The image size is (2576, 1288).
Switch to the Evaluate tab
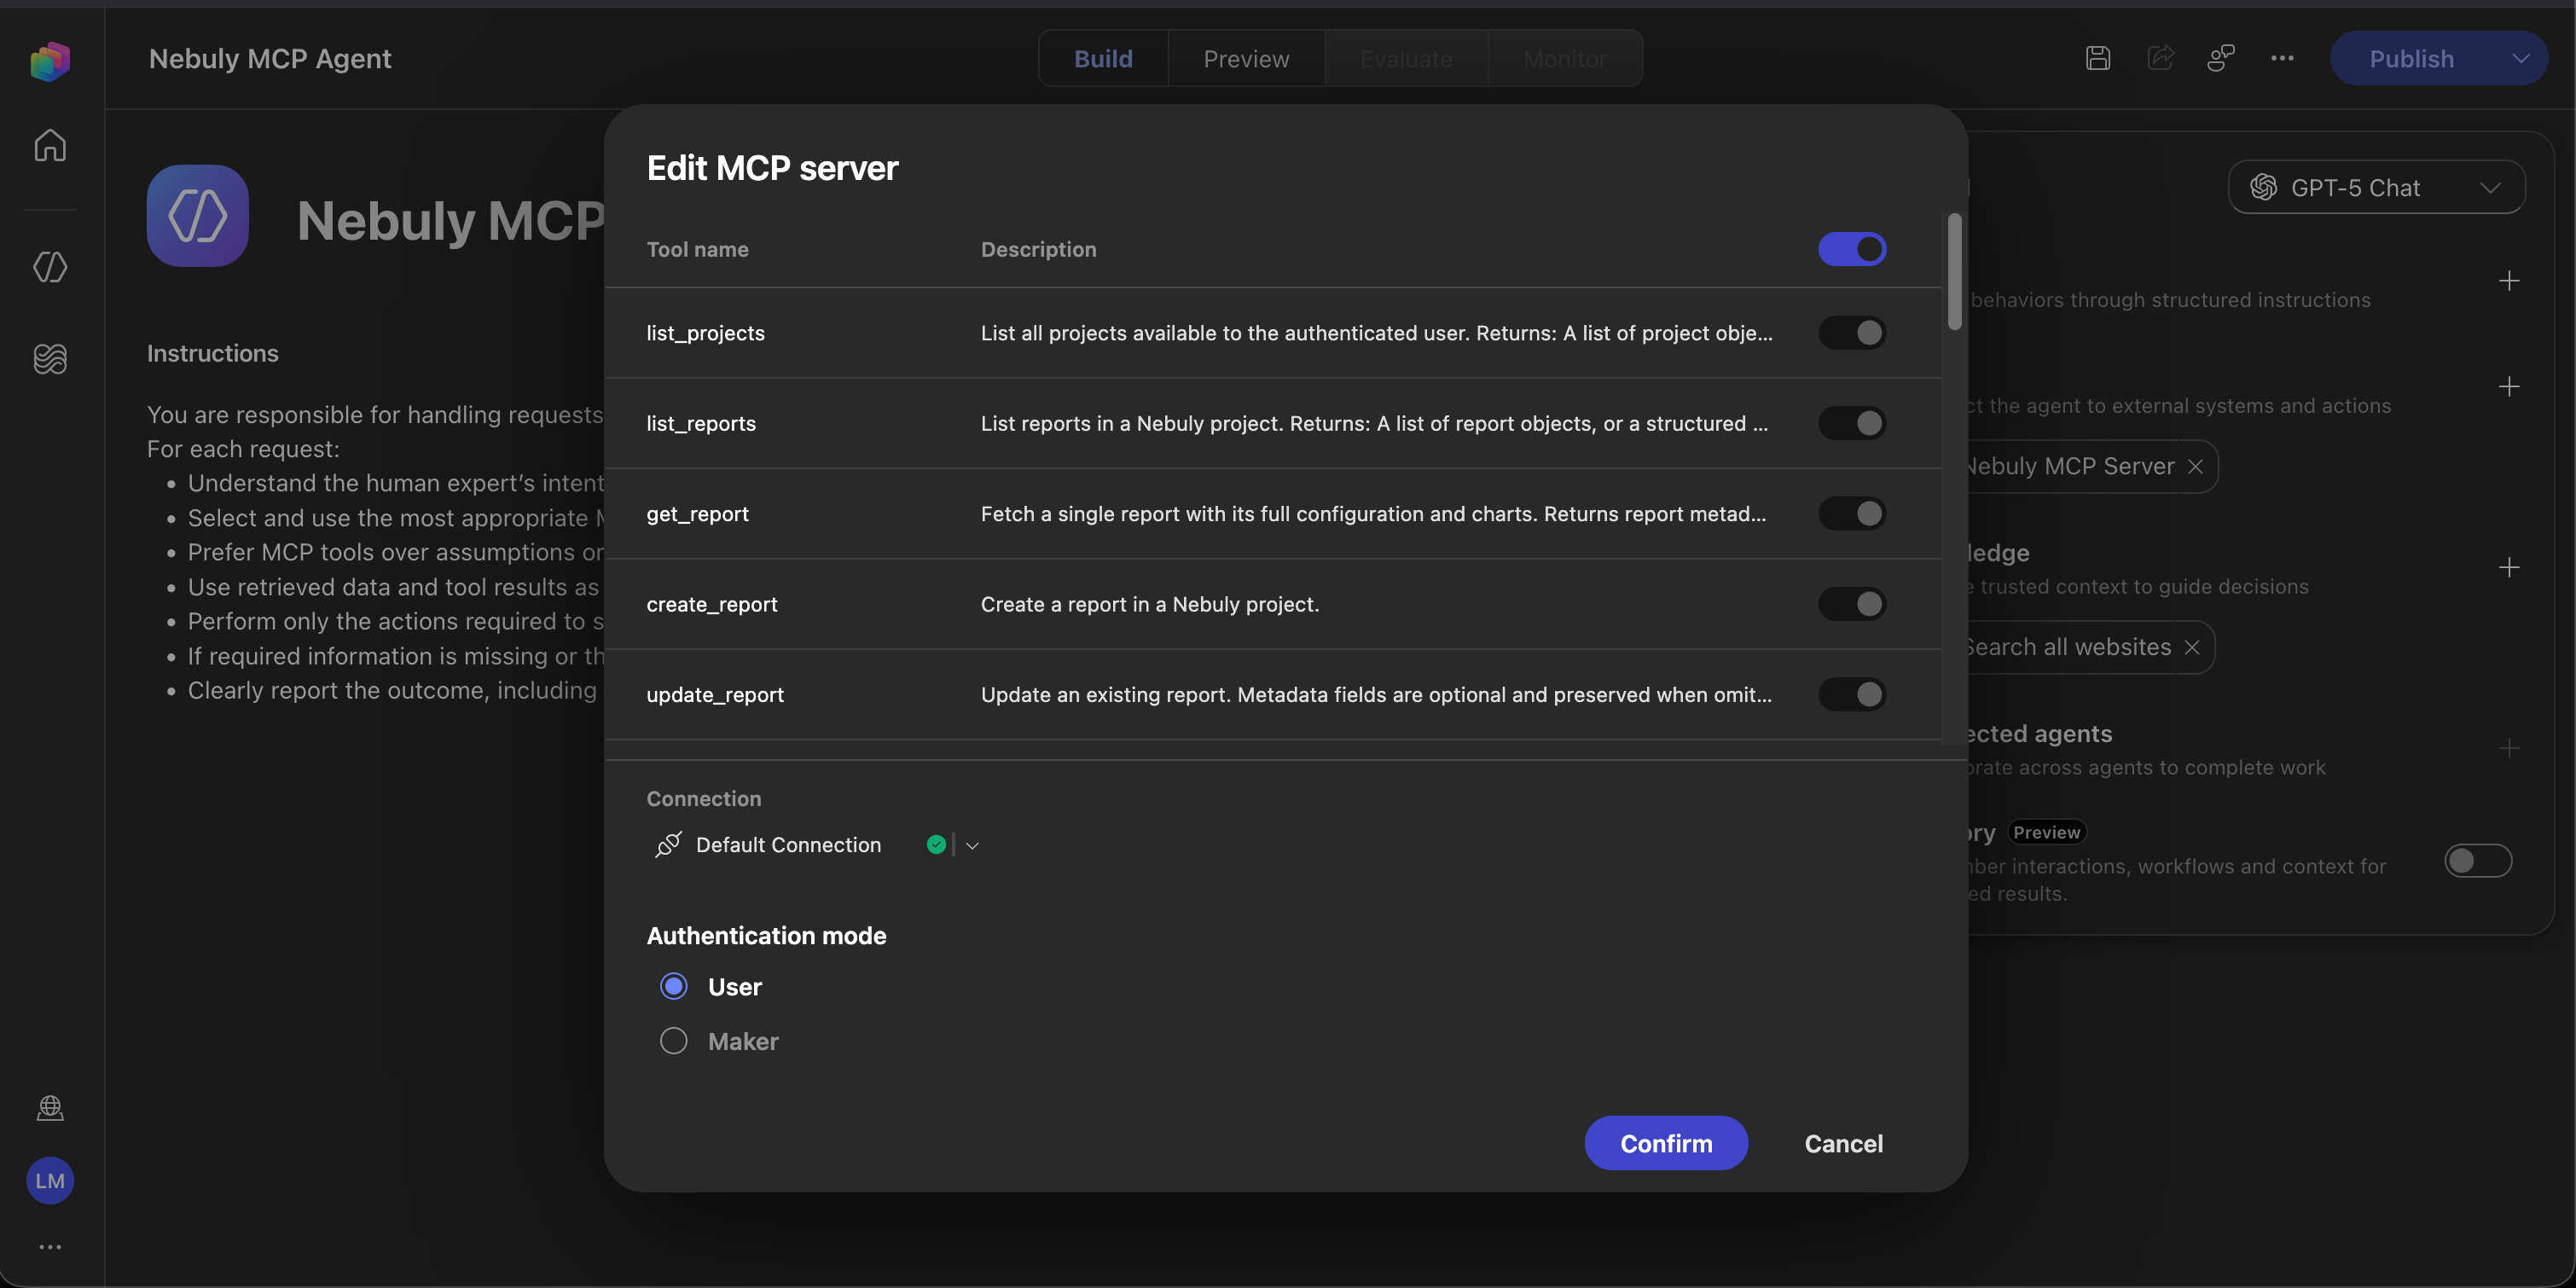coord(1406,59)
